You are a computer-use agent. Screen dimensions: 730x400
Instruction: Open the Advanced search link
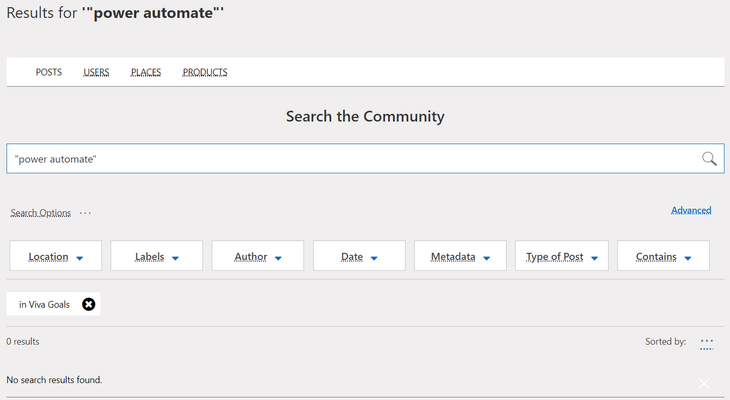[x=691, y=210]
